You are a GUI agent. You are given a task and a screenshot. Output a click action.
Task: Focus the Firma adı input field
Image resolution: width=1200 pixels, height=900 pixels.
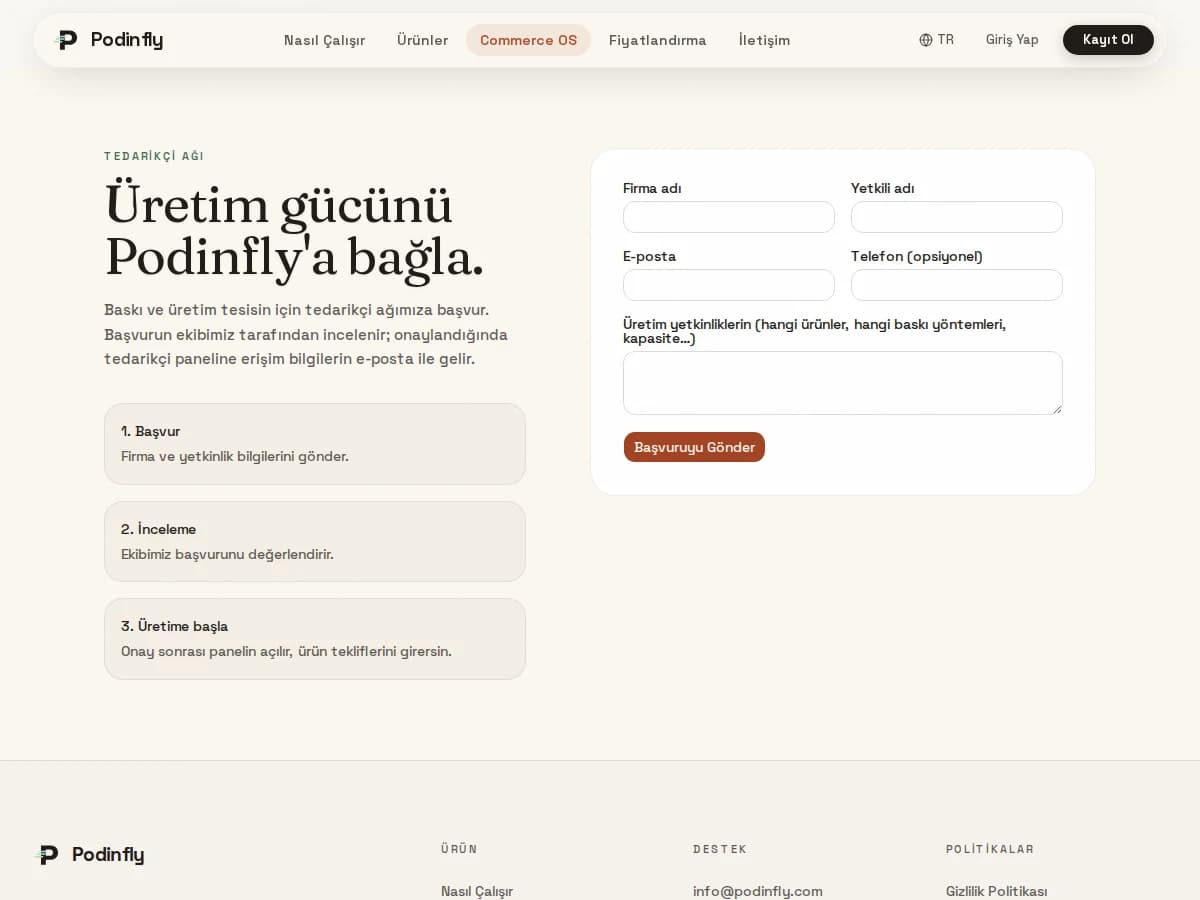[729, 217]
